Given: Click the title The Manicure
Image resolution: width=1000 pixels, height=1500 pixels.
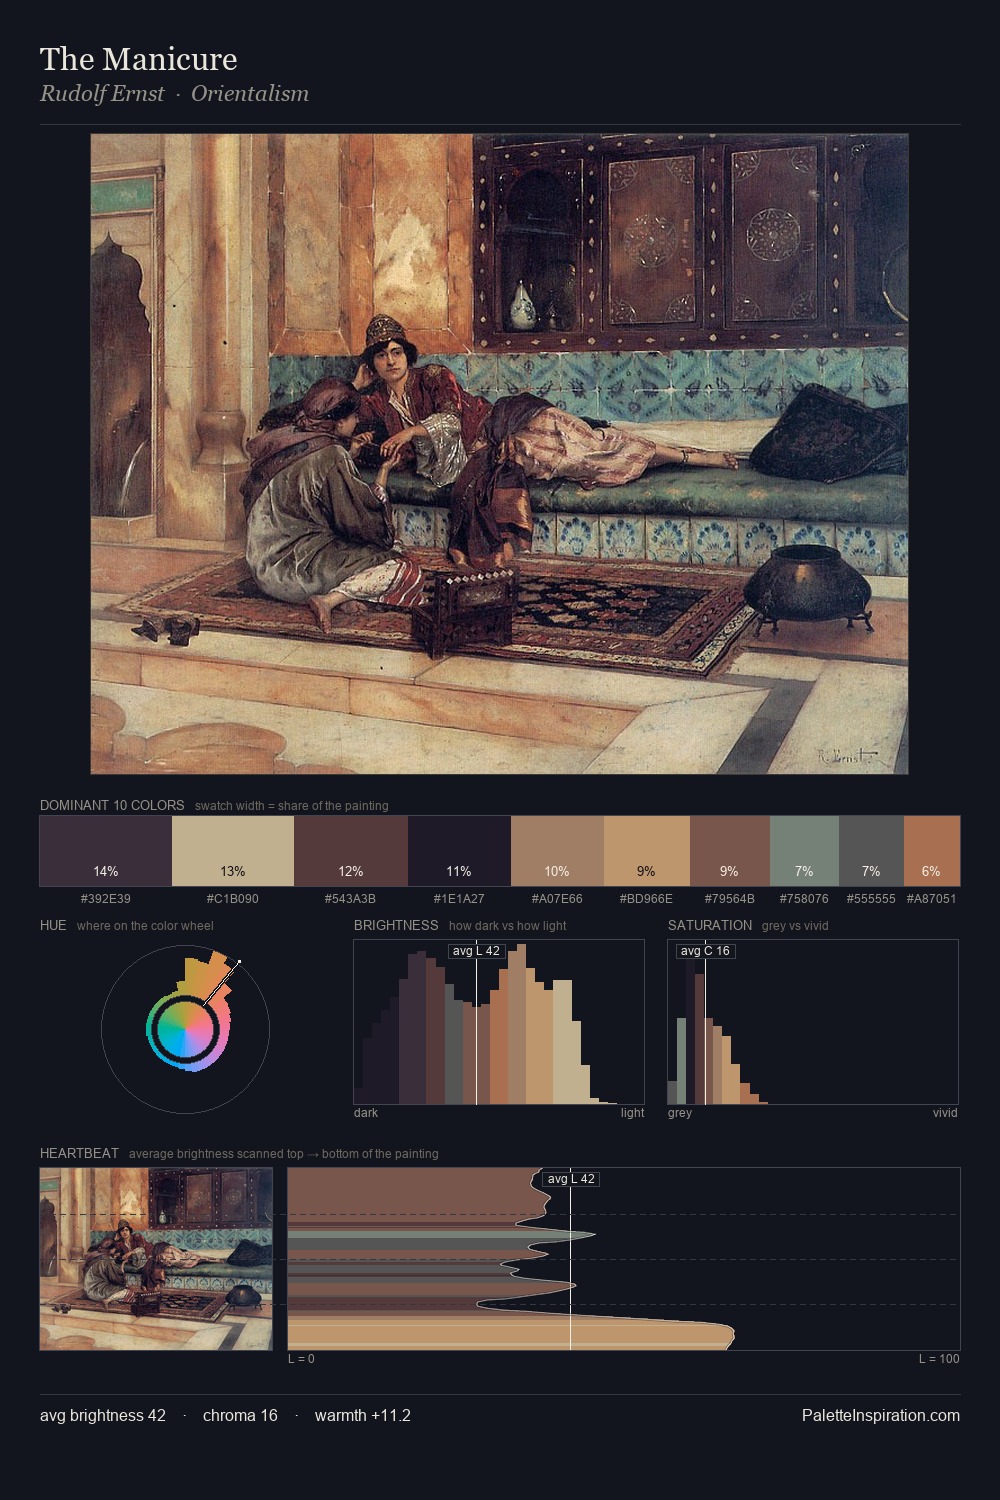Looking at the screenshot, I should click(x=139, y=59).
